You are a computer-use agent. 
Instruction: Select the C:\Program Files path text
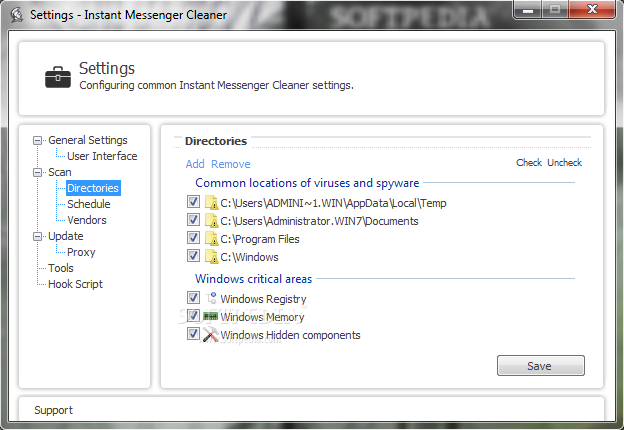pyautogui.click(x=260, y=239)
